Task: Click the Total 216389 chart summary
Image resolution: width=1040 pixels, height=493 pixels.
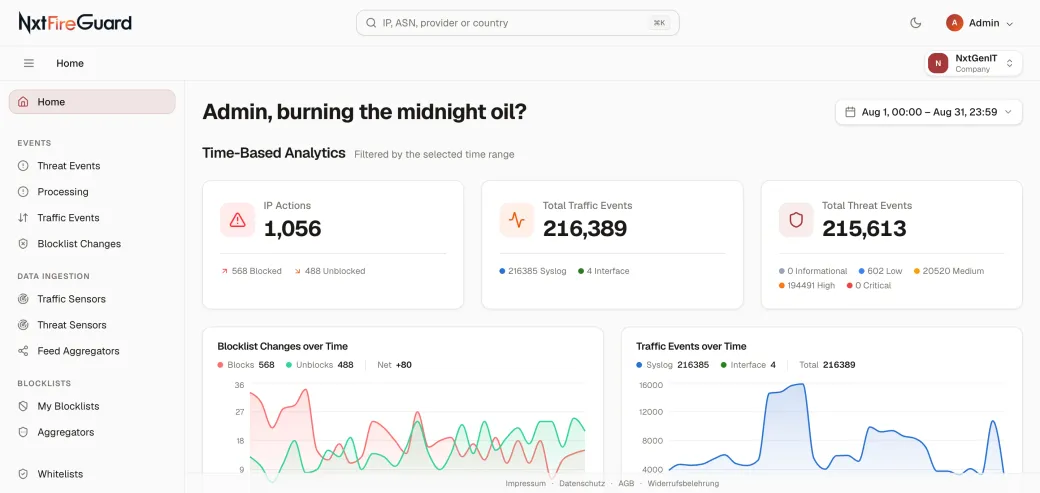Action: (827, 365)
